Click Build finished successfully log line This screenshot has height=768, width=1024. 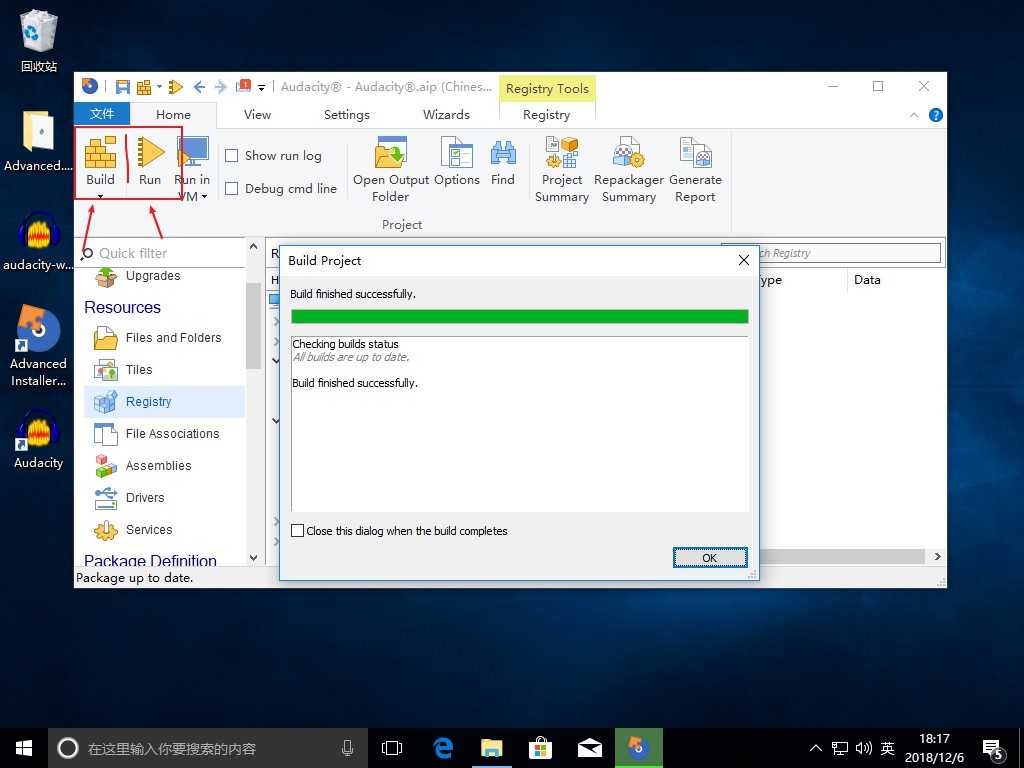tap(355, 383)
